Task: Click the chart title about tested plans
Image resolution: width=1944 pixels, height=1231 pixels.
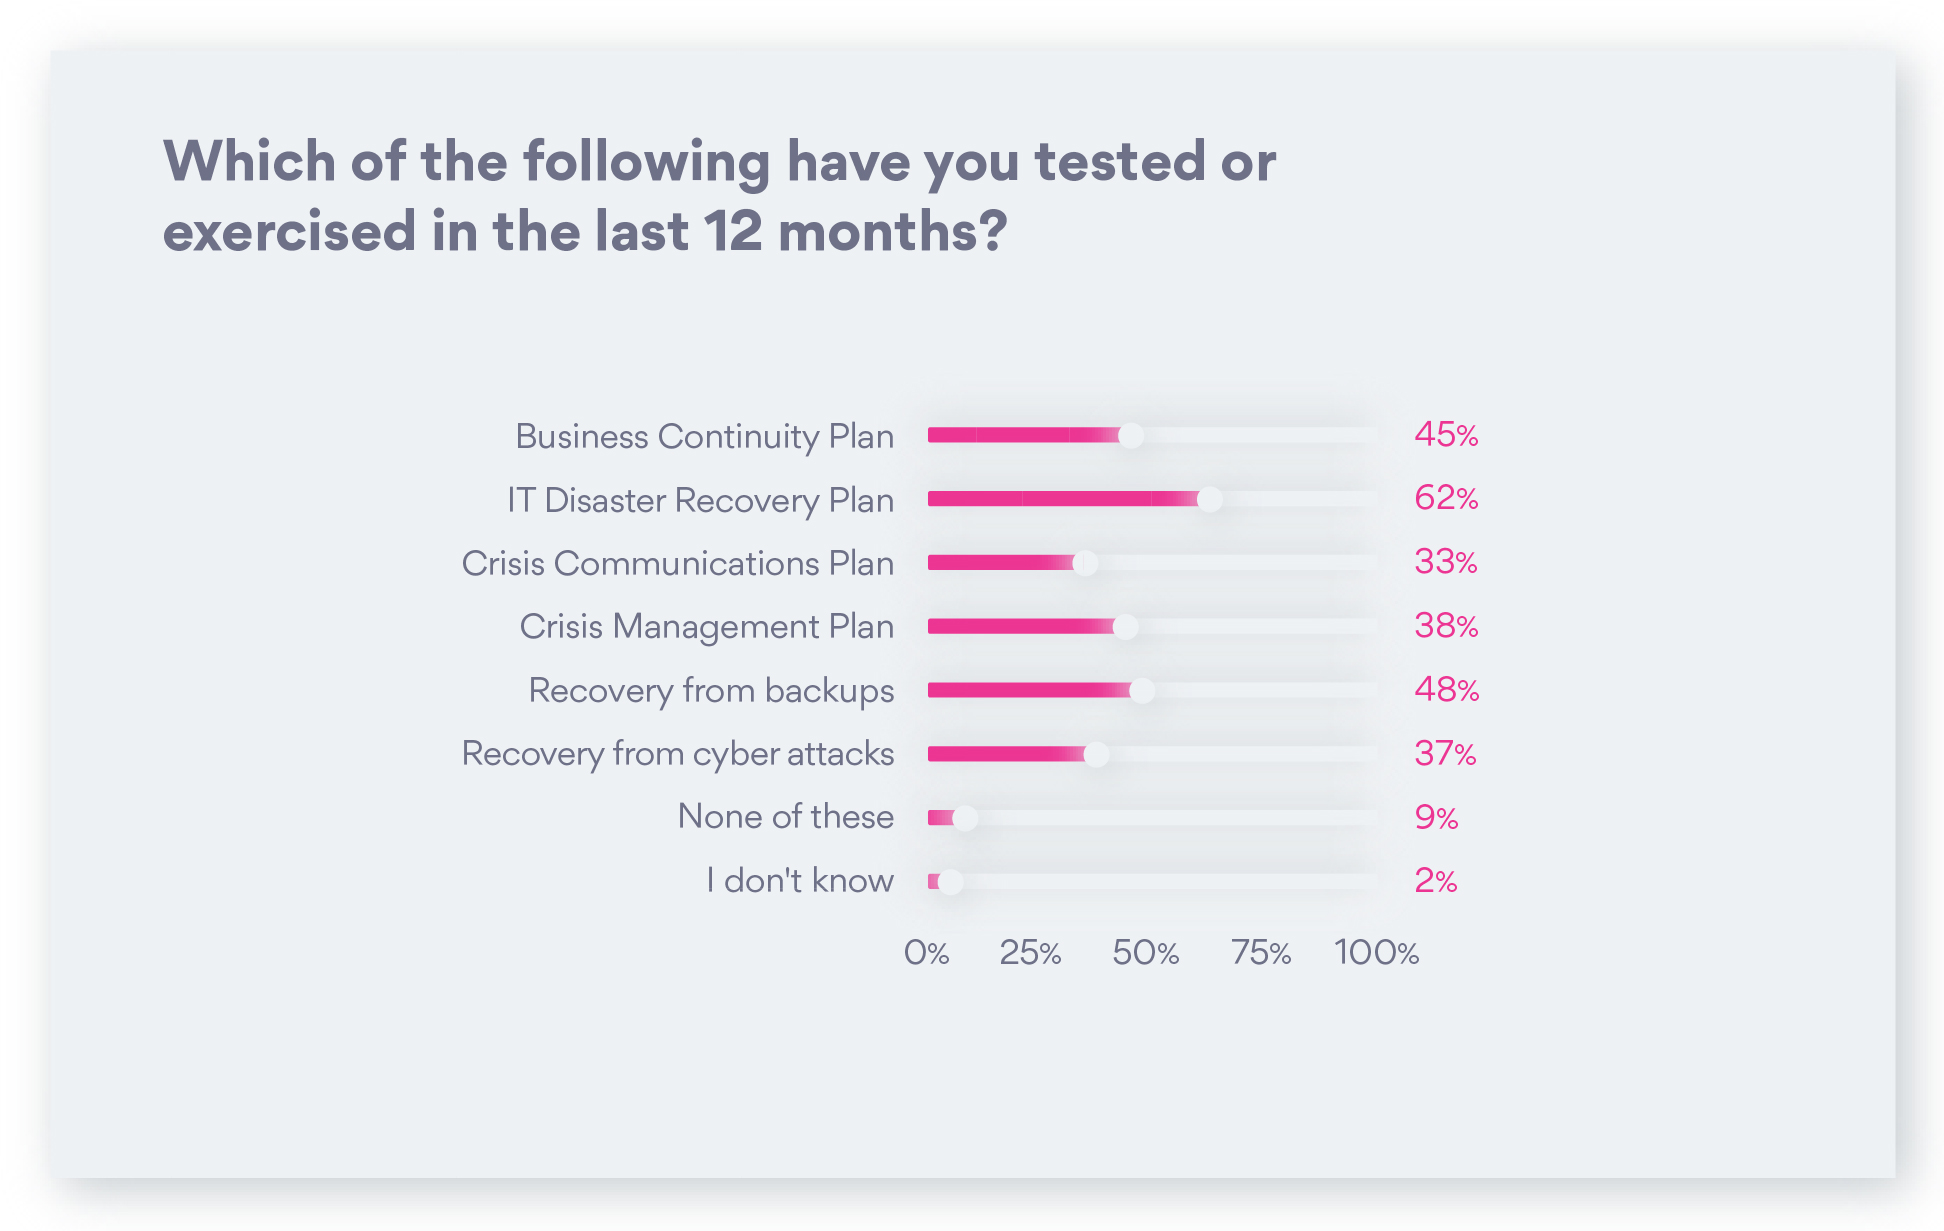Action: coord(719,196)
